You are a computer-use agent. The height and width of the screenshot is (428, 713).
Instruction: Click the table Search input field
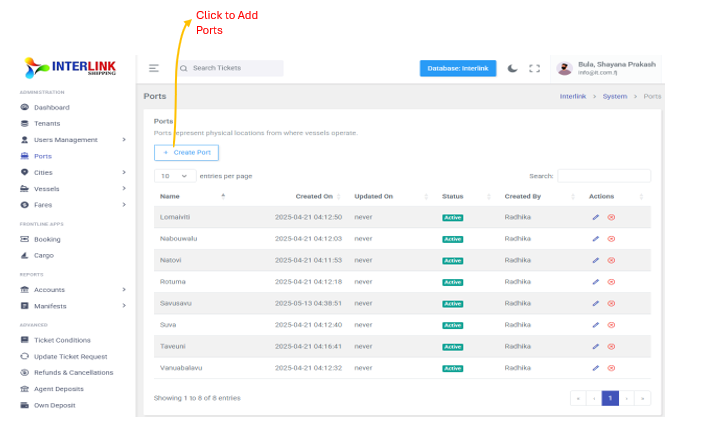603,176
